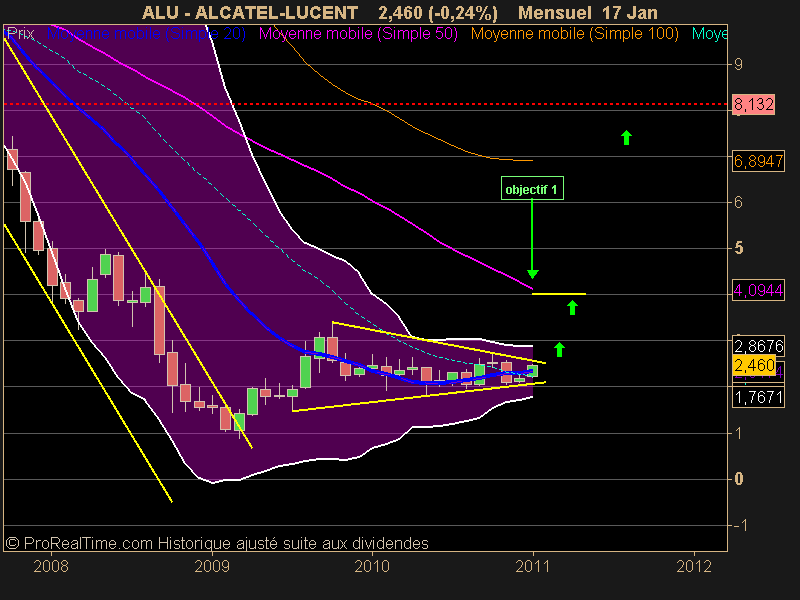This screenshot has height=600, width=800.
Task: Click the yellow 2,460 current price tag
Action: point(754,365)
